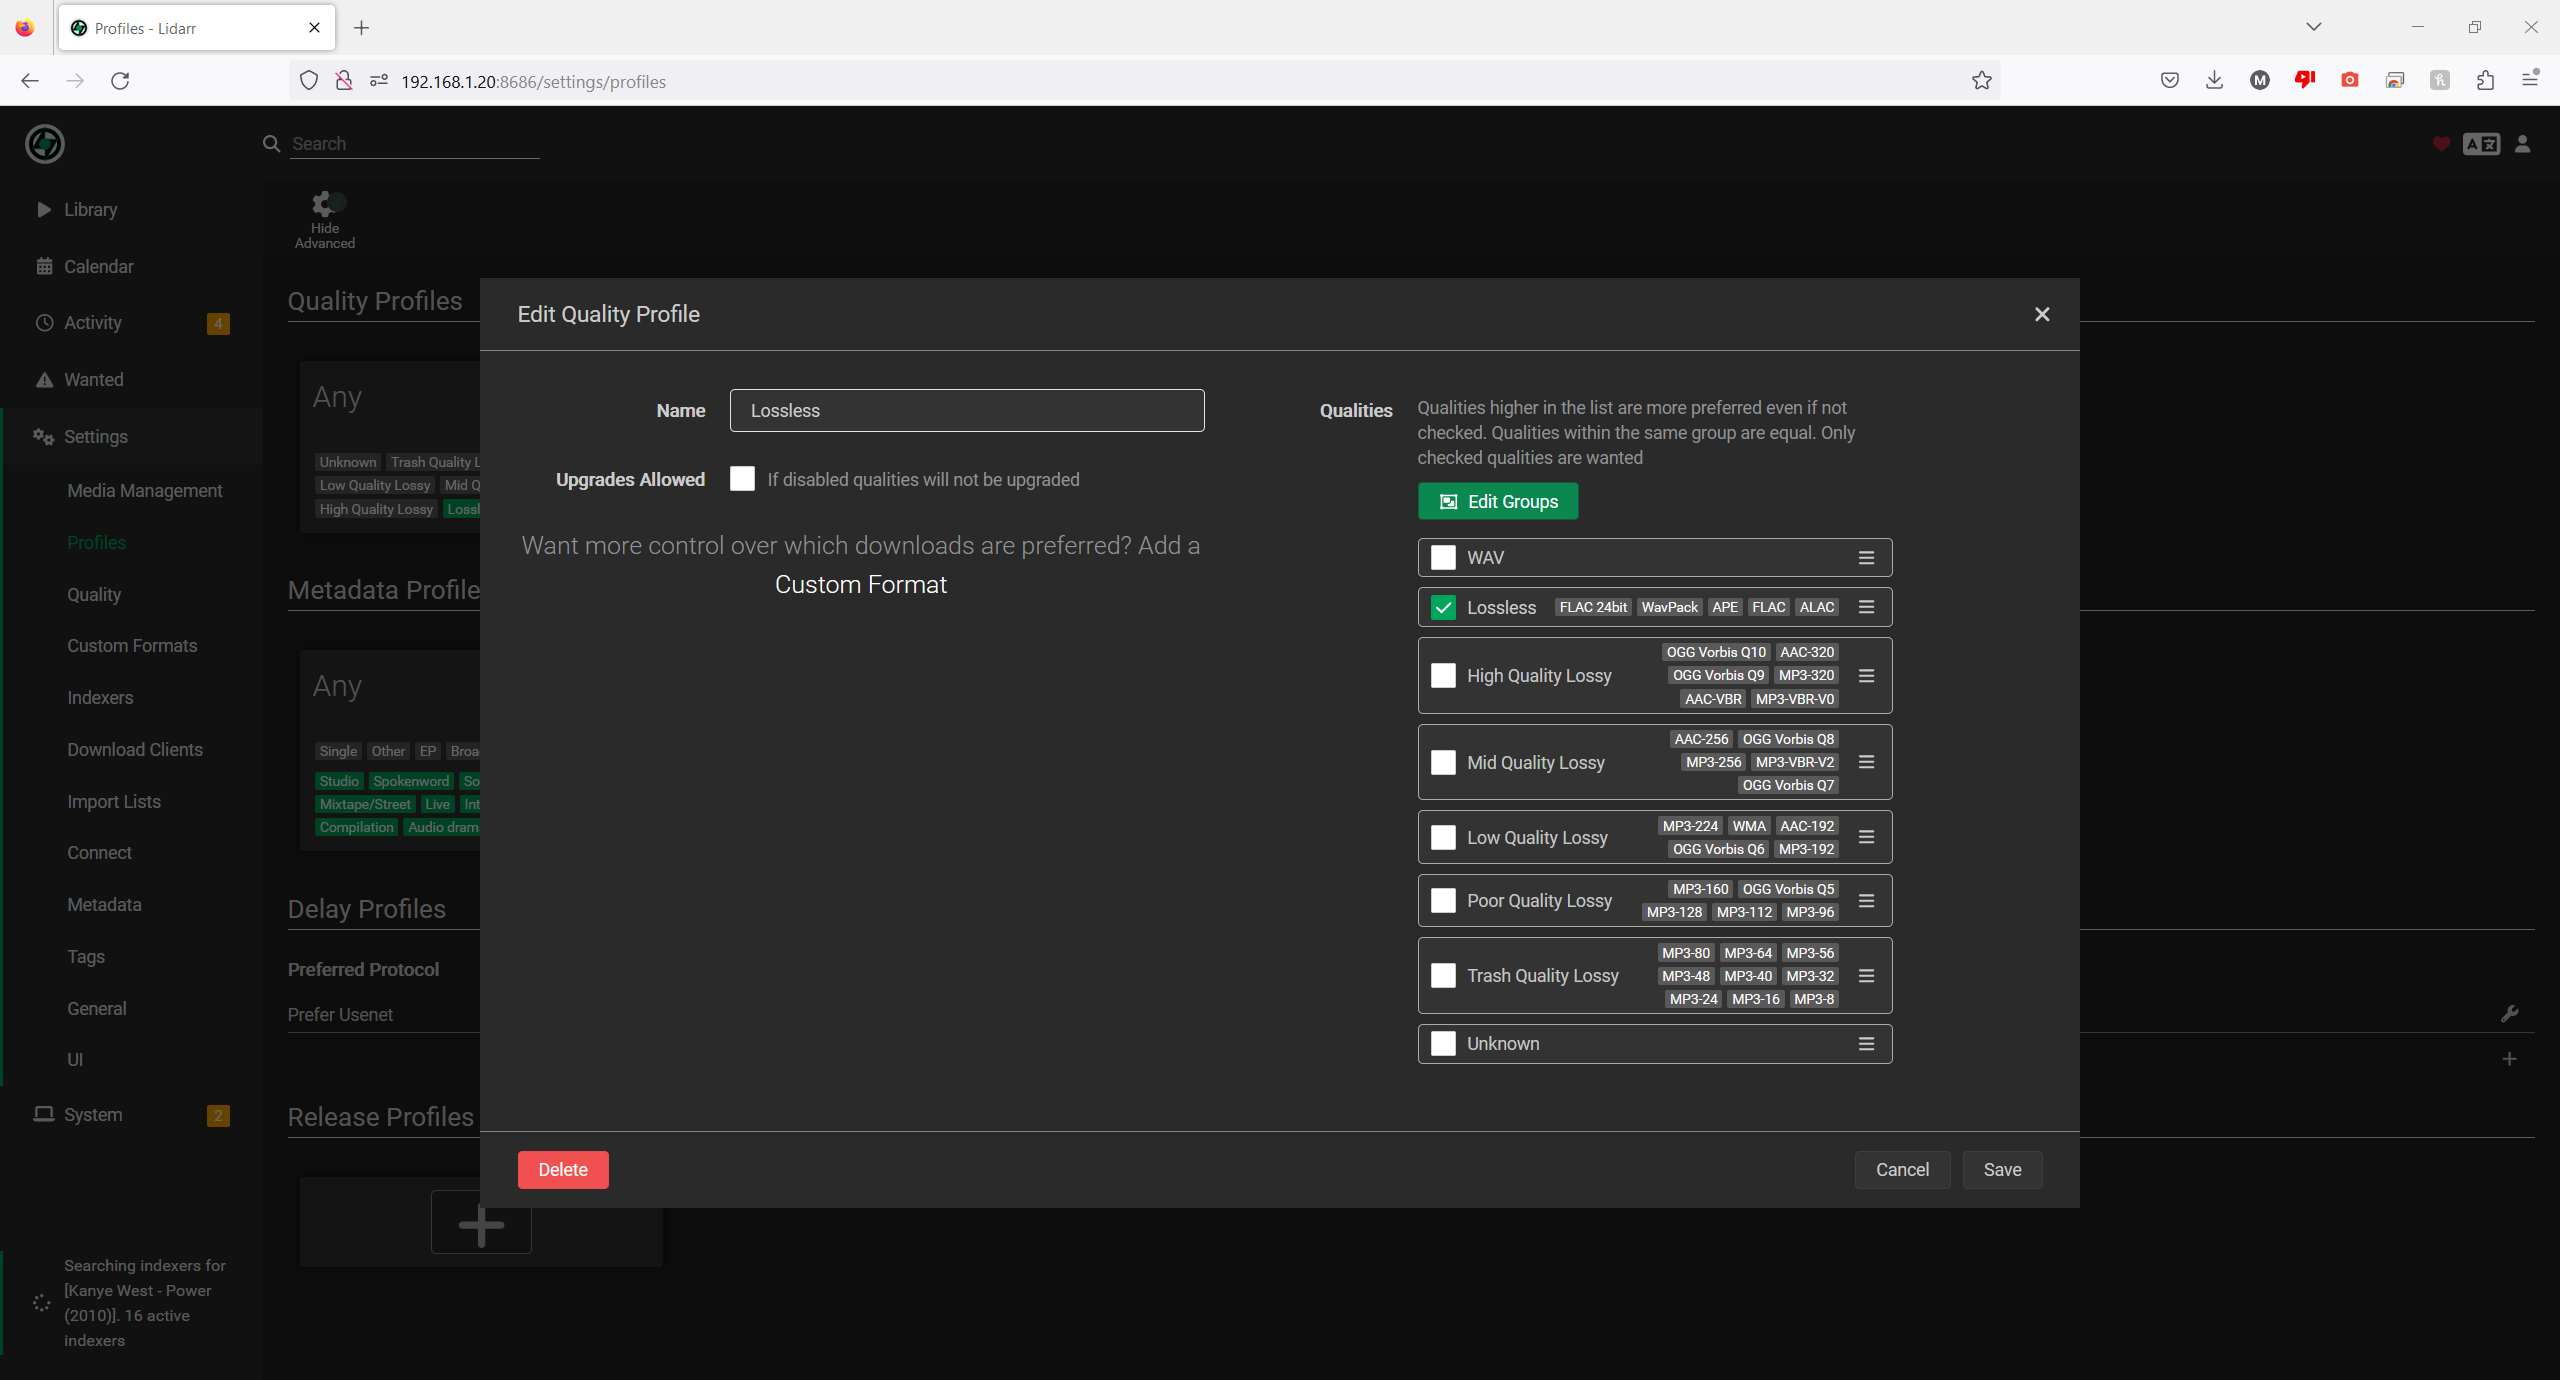Delete this quality profile
The image size is (2560, 1380).
point(562,1169)
